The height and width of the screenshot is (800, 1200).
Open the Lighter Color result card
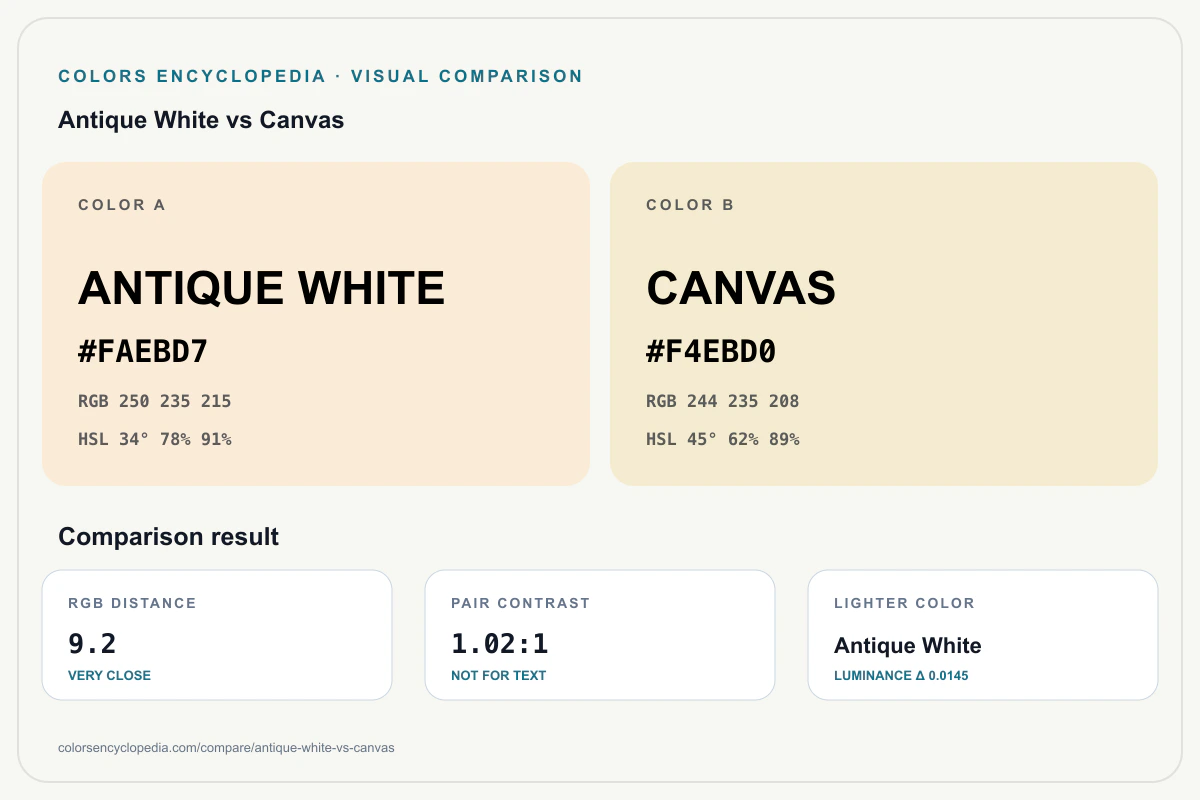(983, 635)
